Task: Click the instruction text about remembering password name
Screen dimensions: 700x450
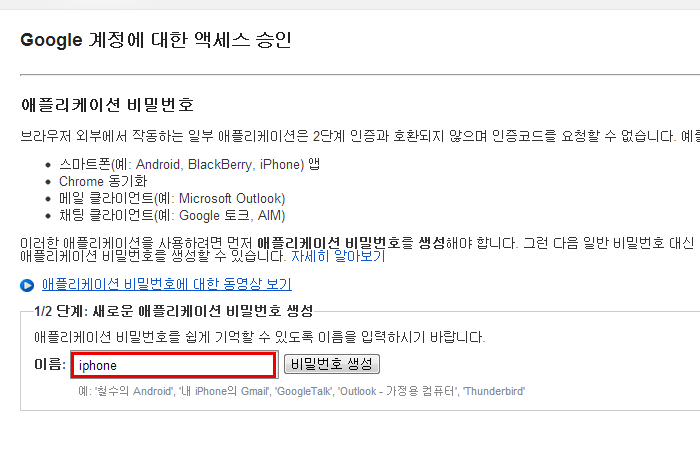Action: tap(259, 337)
